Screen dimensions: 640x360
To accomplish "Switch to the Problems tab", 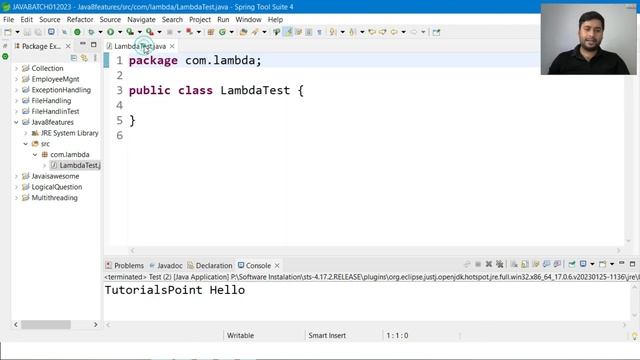I will pyautogui.click(x=125, y=265).
